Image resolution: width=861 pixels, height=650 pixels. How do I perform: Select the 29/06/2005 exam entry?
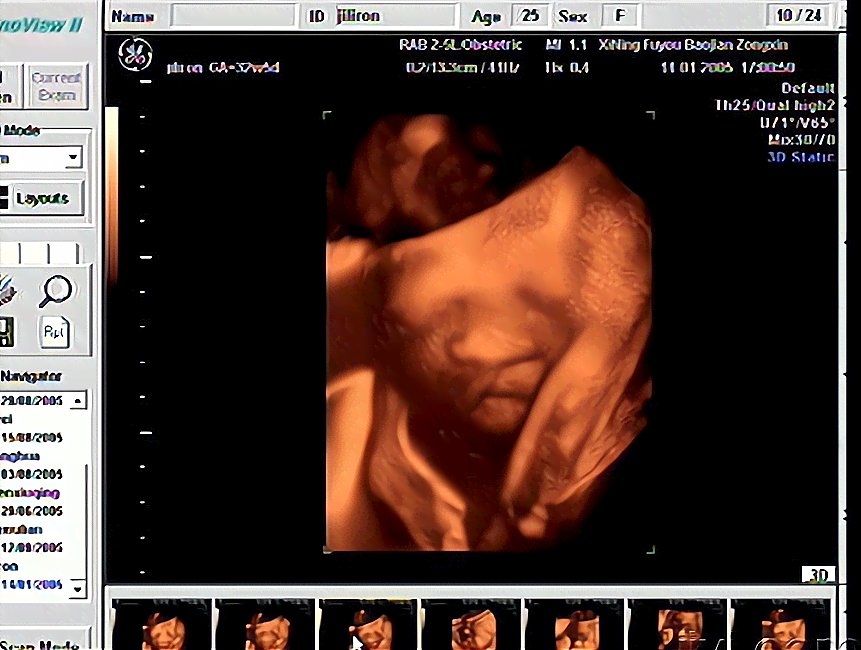click(x=32, y=511)
